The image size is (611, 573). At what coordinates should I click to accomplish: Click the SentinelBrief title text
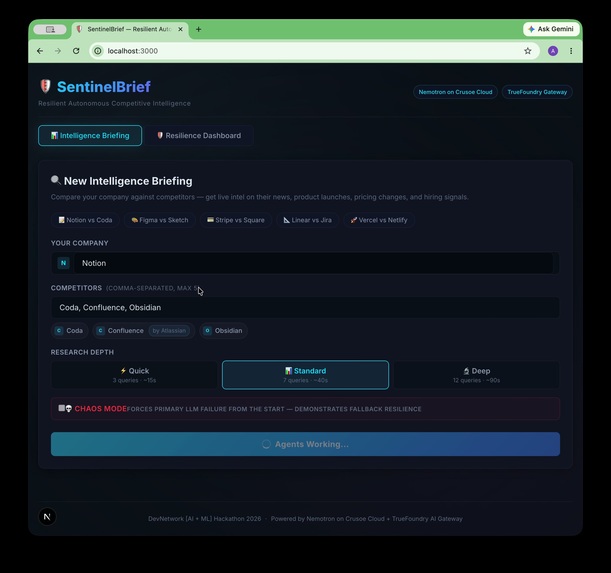104,87
